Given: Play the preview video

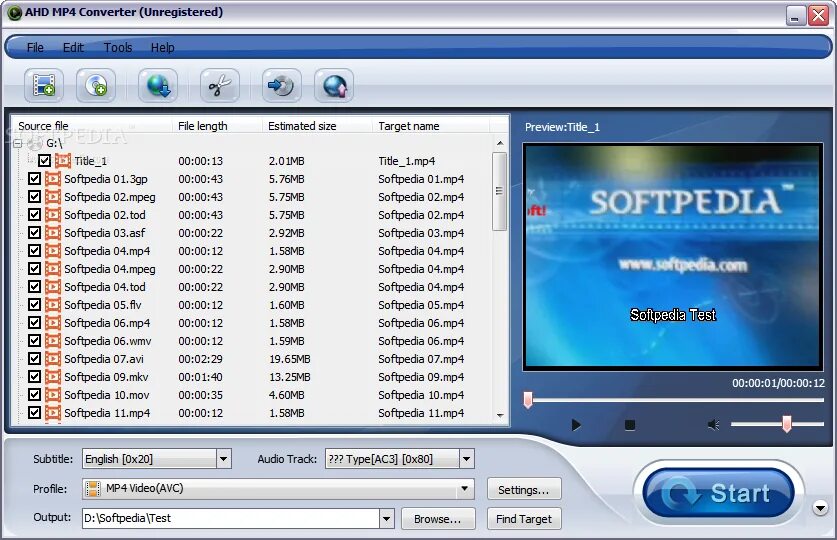Looking at the screenshot, I should [576, 425].
